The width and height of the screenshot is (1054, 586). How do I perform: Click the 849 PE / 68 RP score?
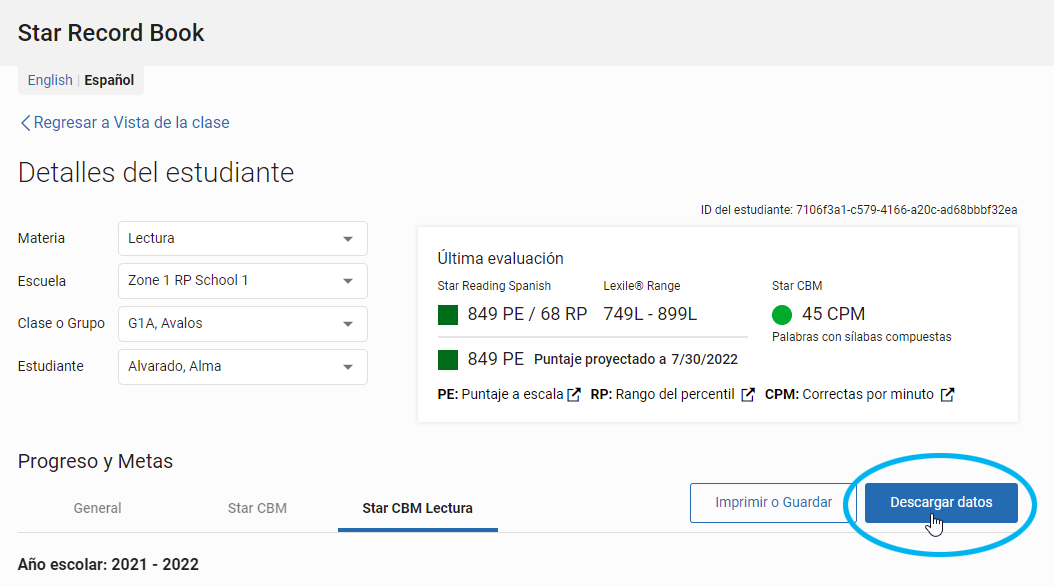(x=527, y=315)
